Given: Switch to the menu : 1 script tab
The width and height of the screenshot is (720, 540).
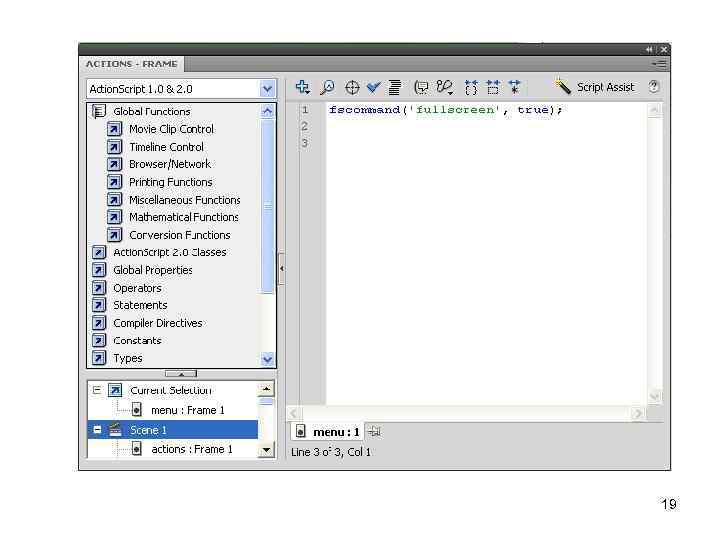Looking at the screenshot, I should (x=328, y=432).
